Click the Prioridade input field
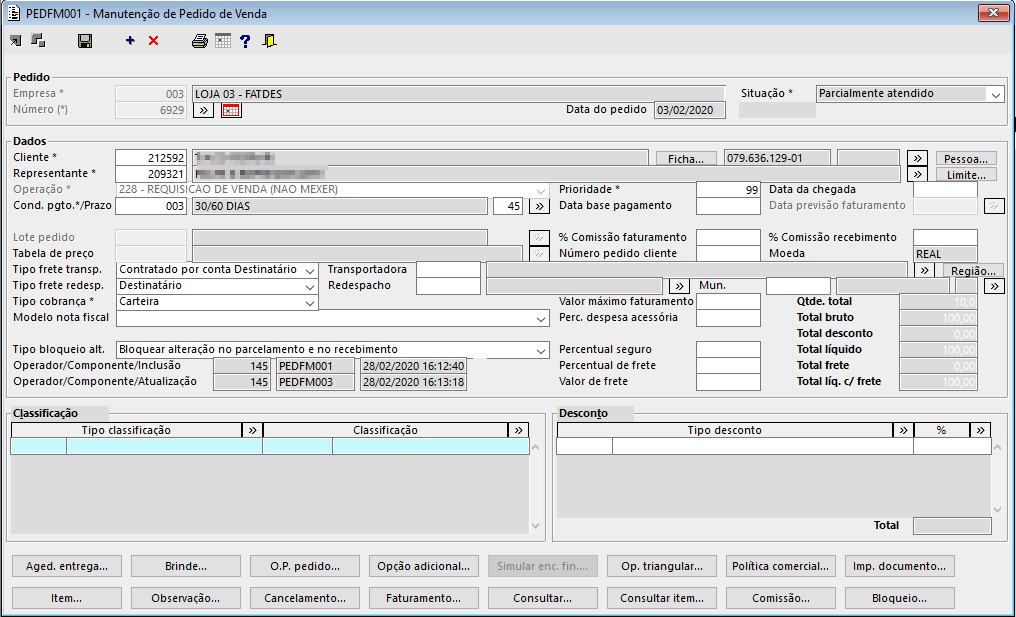1016x617 pixels. [x=728, y=190]
